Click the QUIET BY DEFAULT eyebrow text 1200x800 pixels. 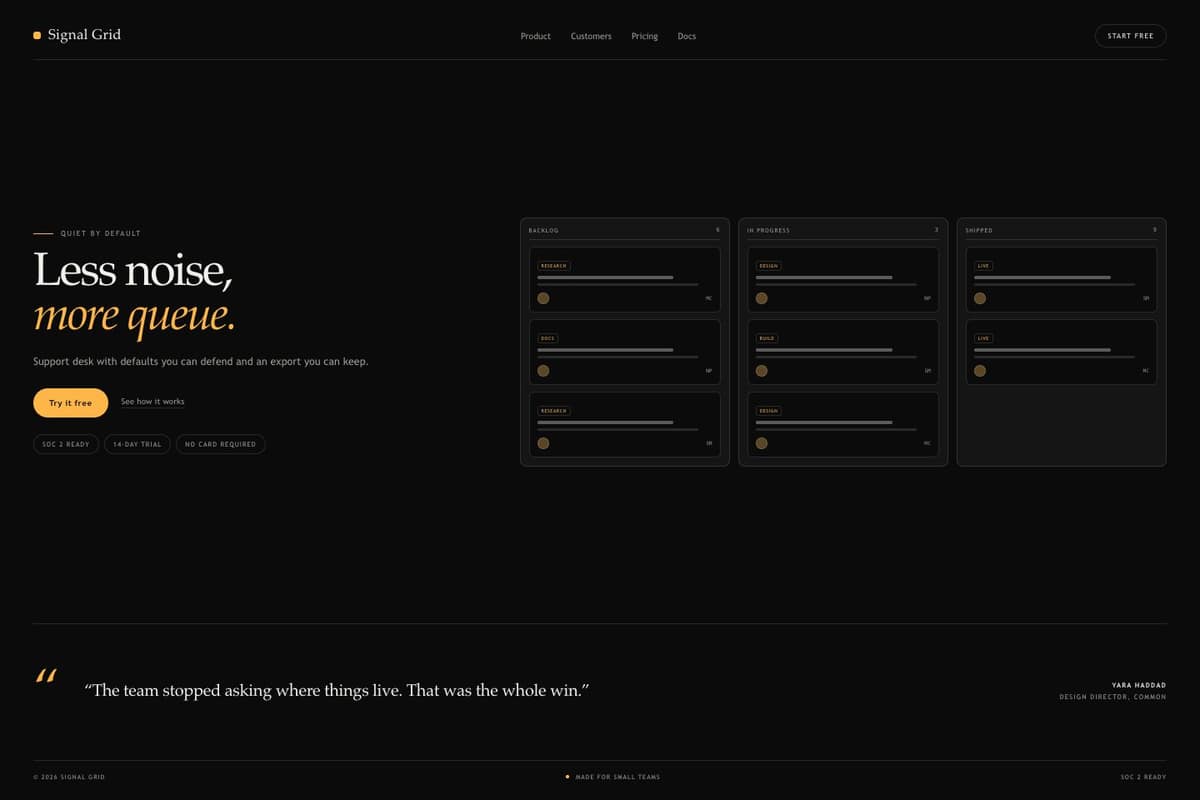coord(100,233)
